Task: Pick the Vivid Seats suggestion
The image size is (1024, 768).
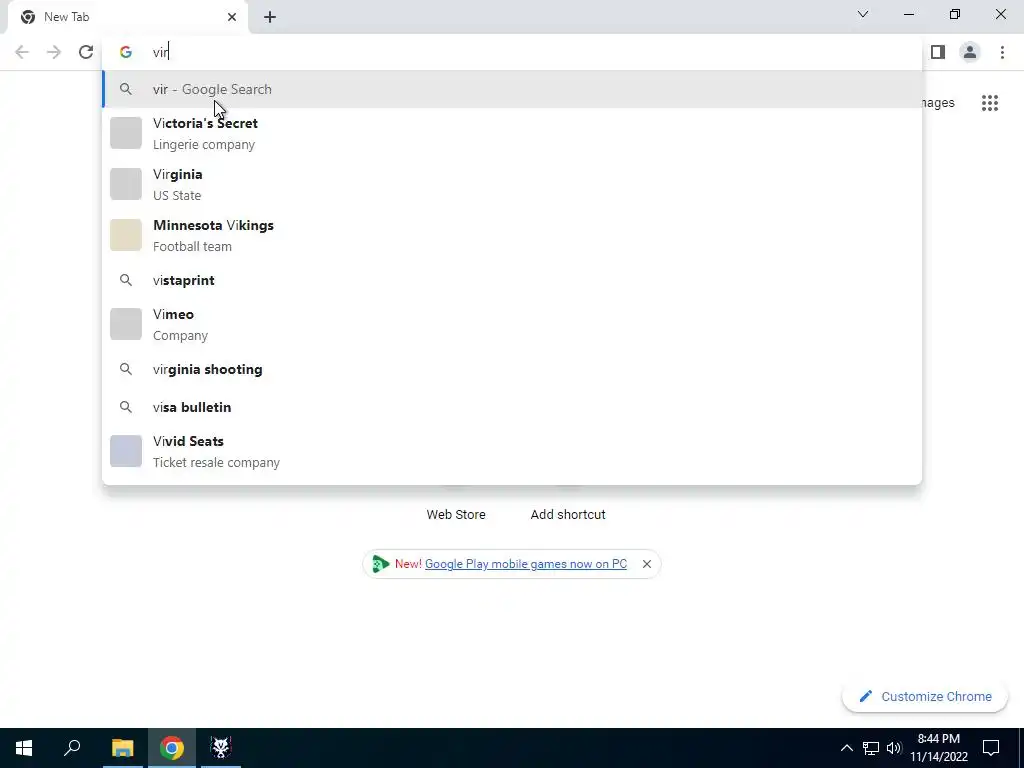Action: click(x=512, y=451)
